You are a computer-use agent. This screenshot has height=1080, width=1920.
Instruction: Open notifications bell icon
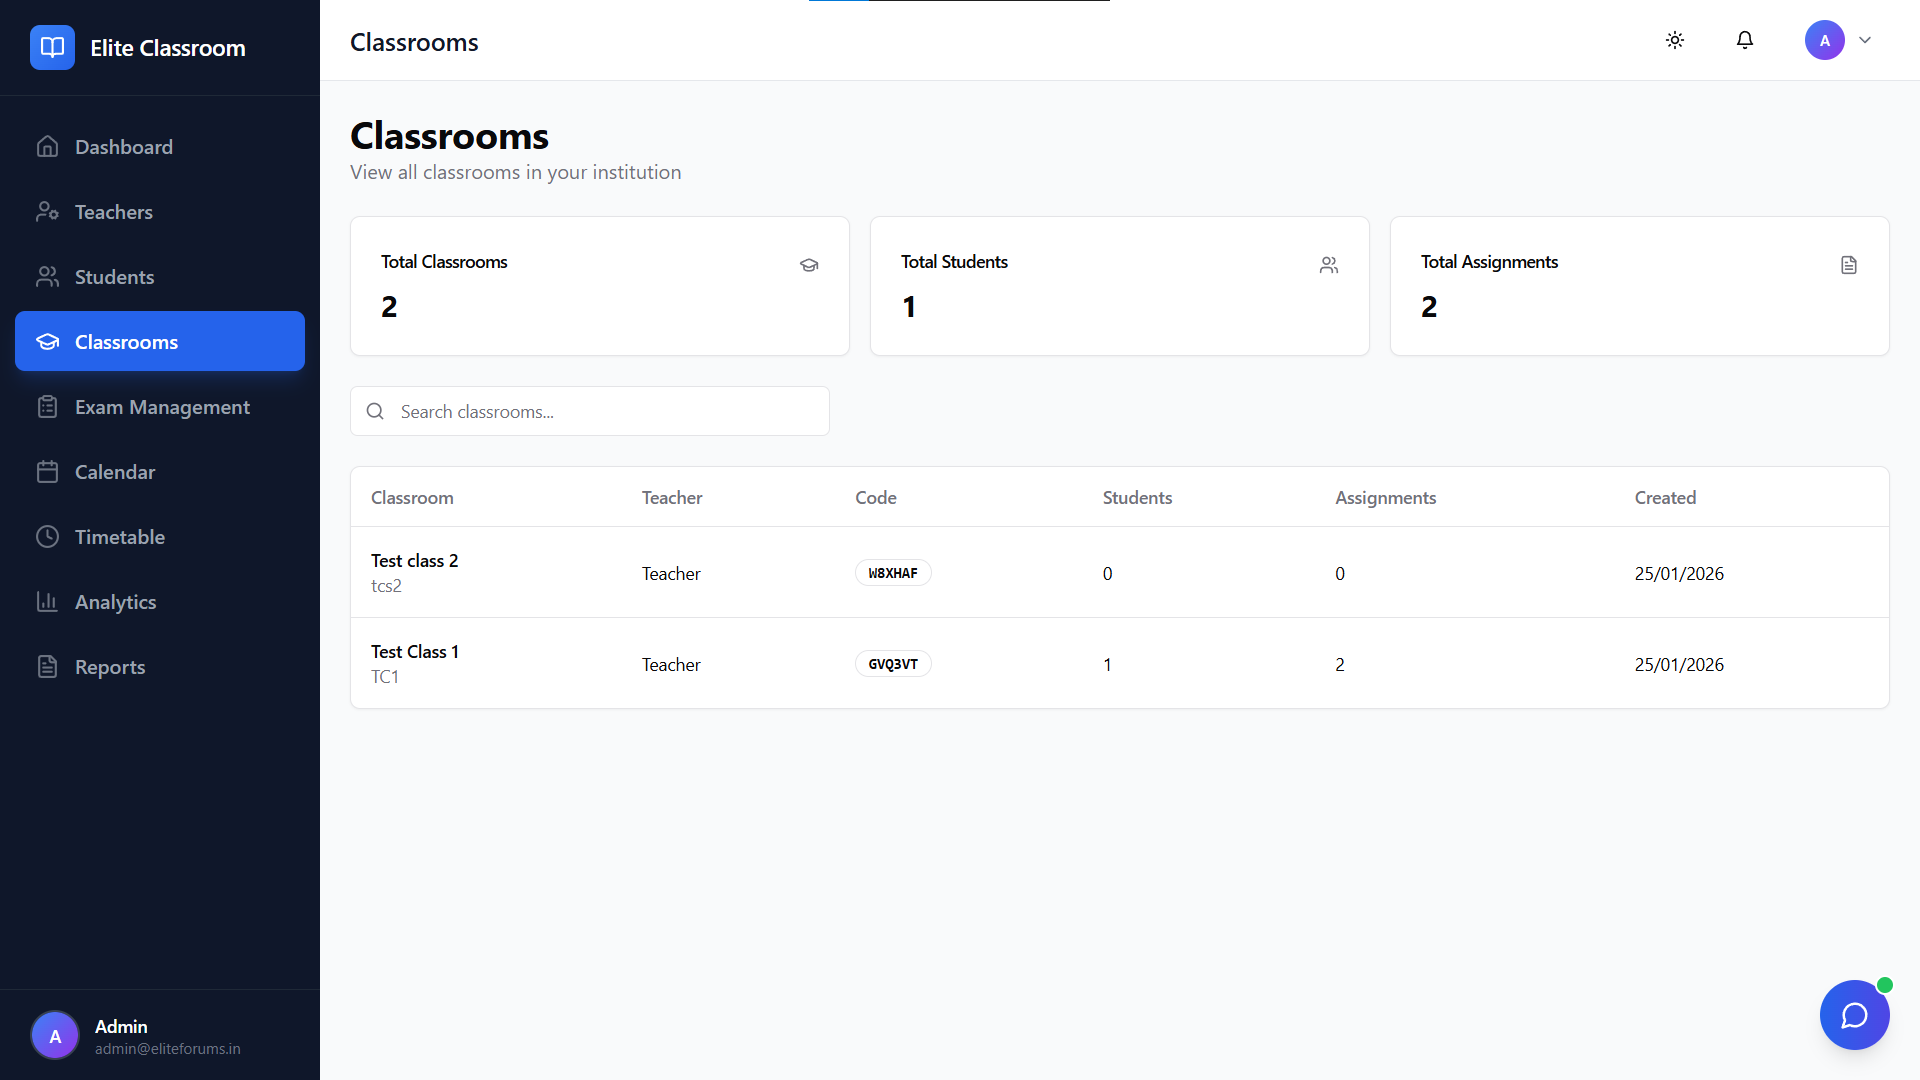pos(1745,40)
